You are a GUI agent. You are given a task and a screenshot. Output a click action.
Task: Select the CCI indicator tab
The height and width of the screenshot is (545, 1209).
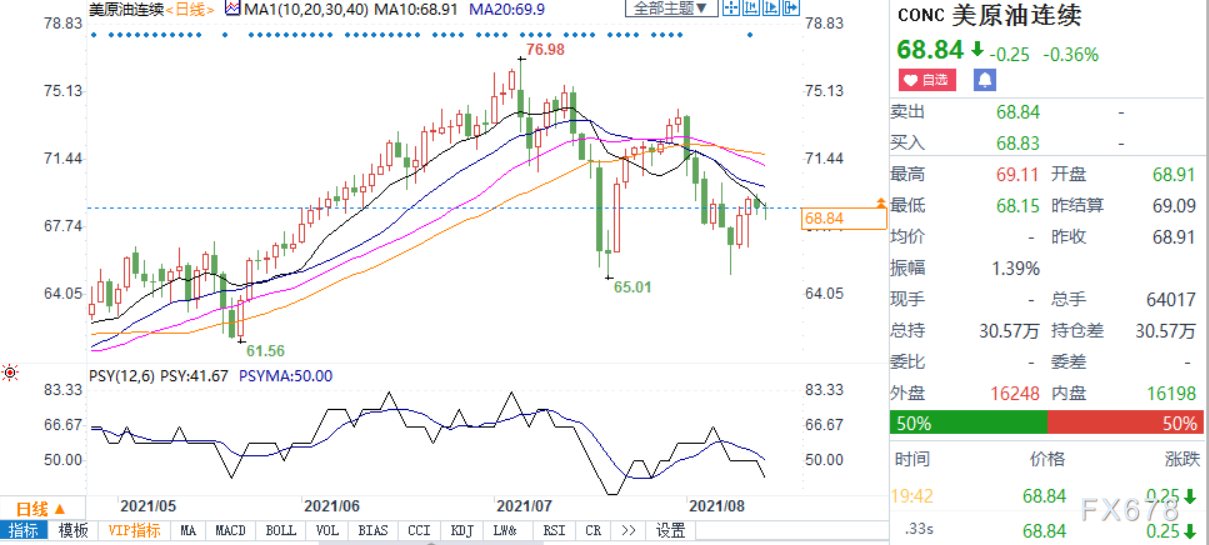click(x=417, y=530)
